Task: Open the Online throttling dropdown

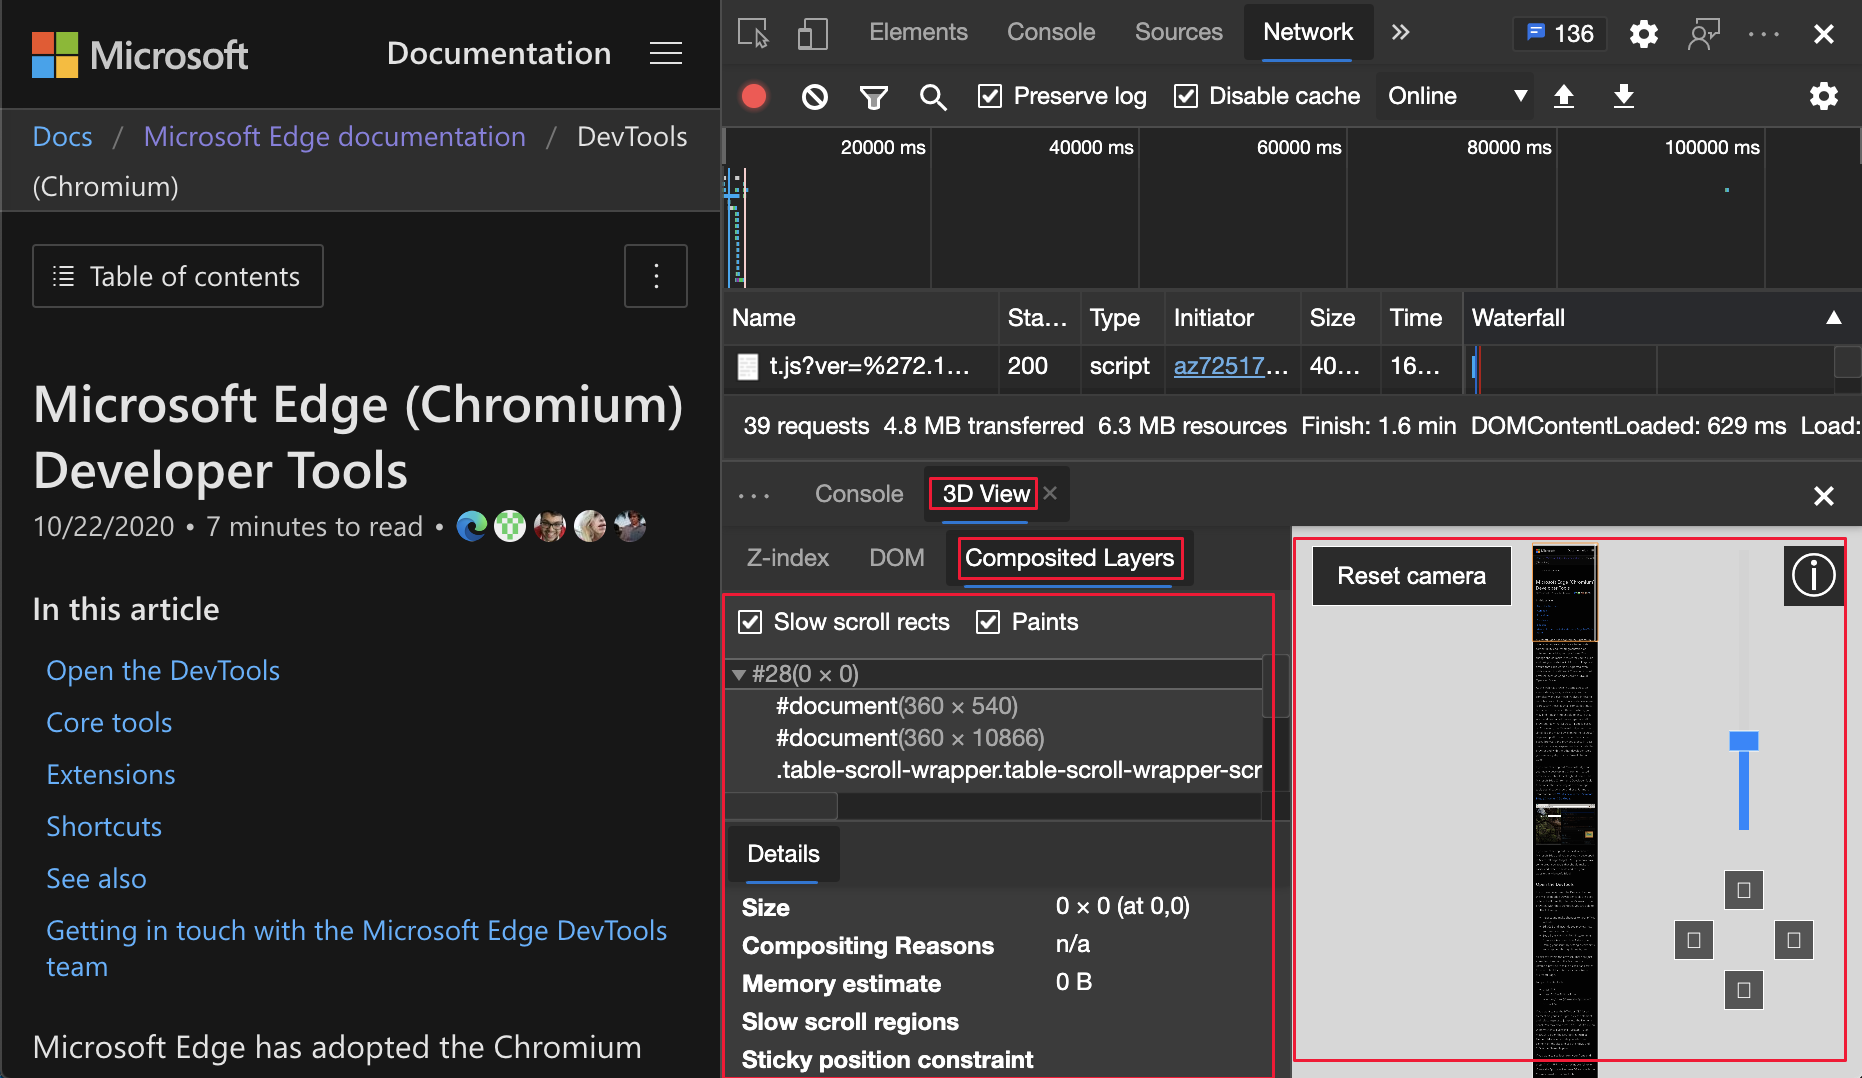Action: tap(1454, 96)
